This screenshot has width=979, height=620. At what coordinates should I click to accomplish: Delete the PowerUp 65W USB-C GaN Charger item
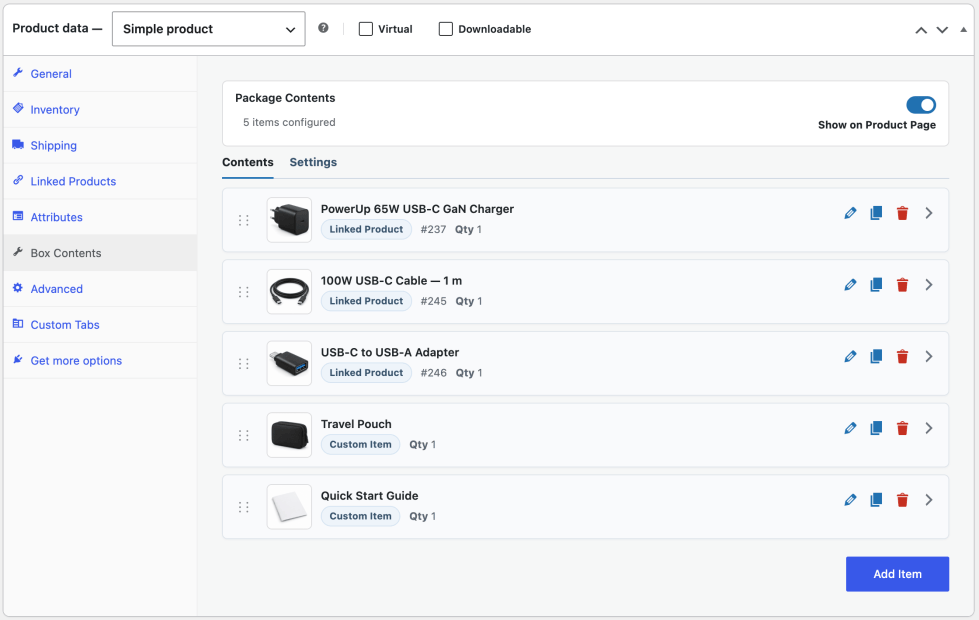tap(902, 214)
